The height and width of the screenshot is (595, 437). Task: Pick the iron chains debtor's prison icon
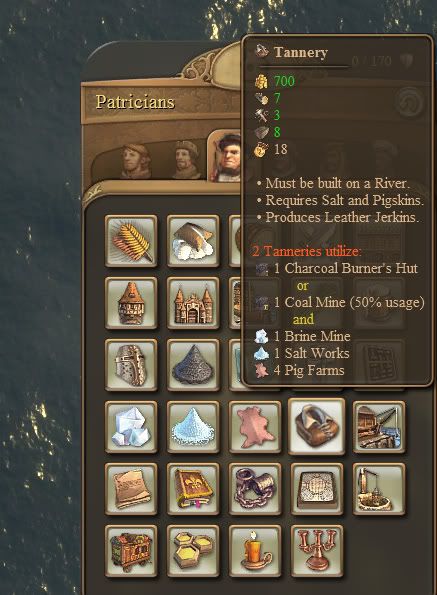click(x=255, y=489)
